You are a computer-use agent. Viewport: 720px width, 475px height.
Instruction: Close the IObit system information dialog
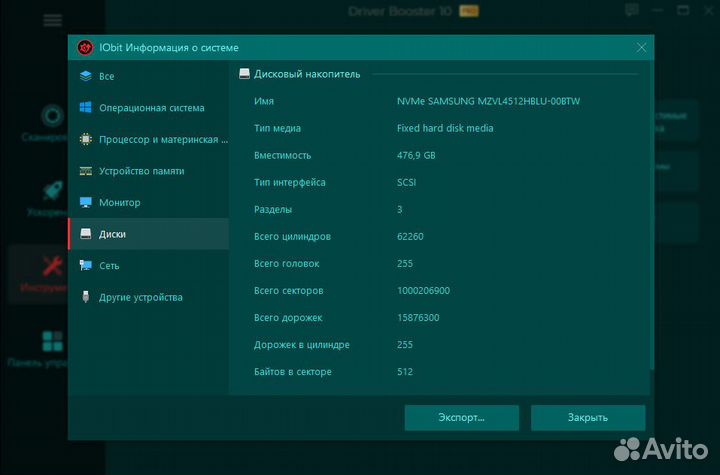(x=641, y=47)
